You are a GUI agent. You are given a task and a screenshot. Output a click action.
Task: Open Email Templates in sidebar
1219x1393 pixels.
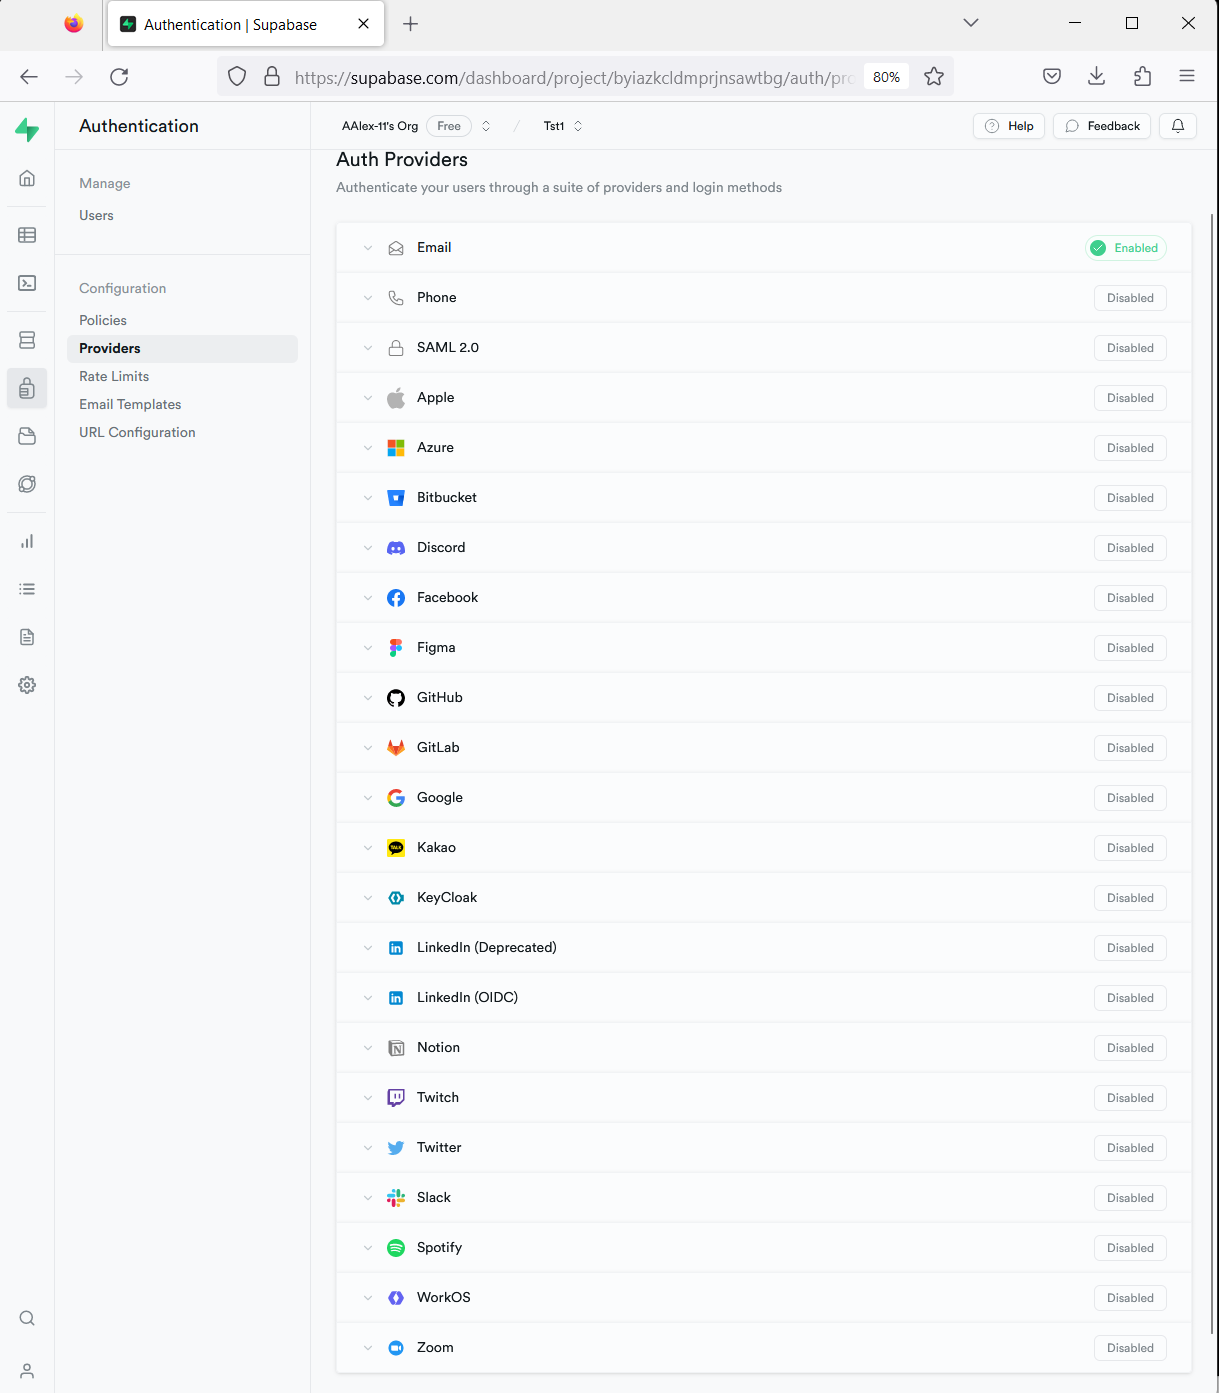coord(130,404)
